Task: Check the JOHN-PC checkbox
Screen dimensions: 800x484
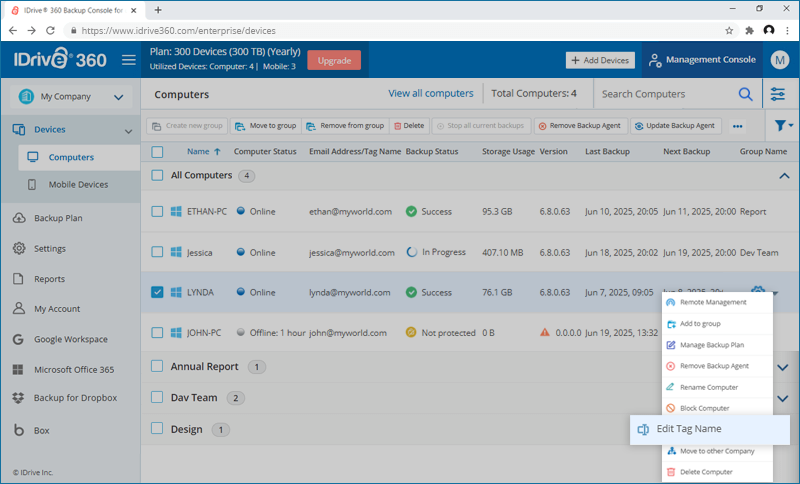Action: pos(157,333)
